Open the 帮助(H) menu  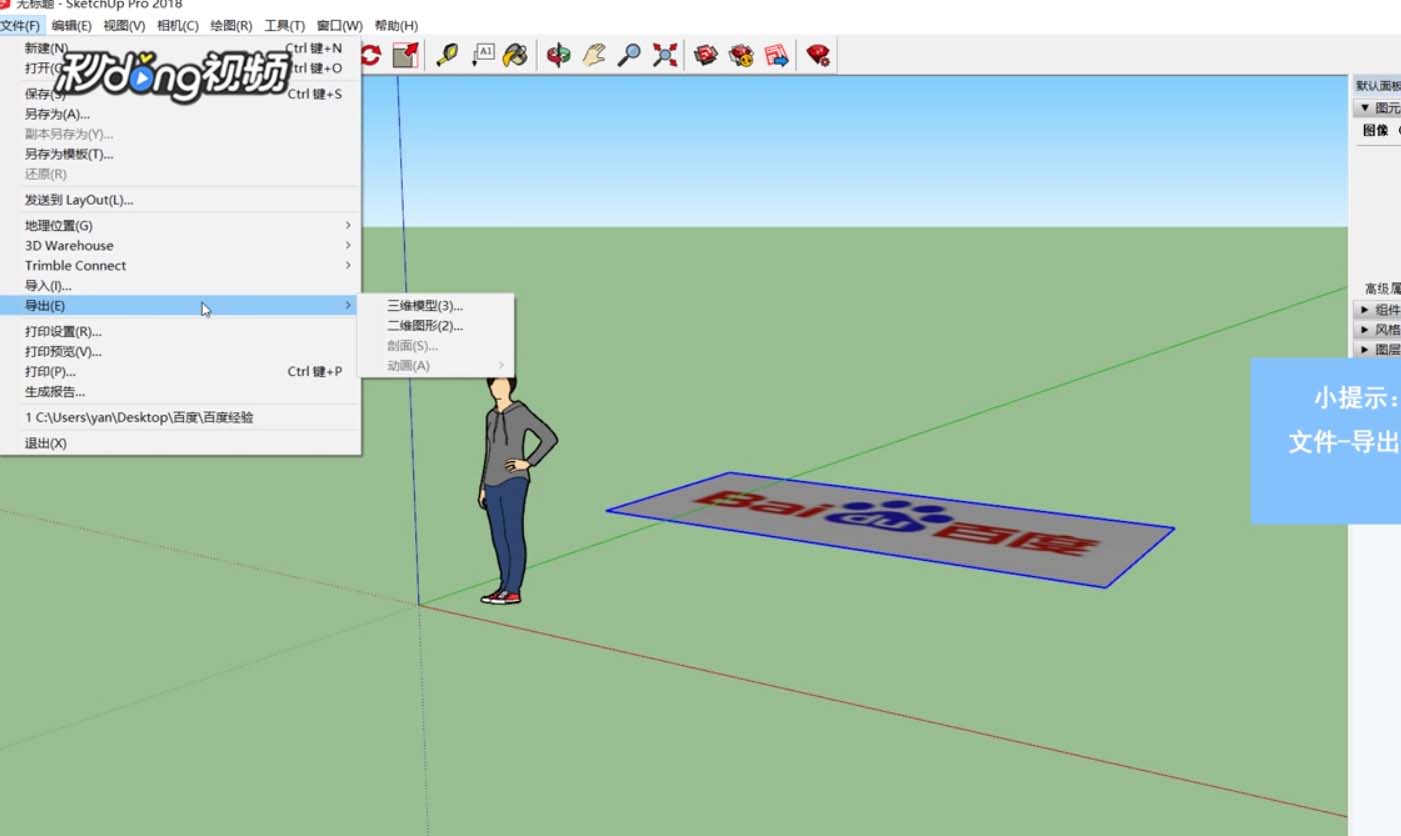(x=396, y=25)
